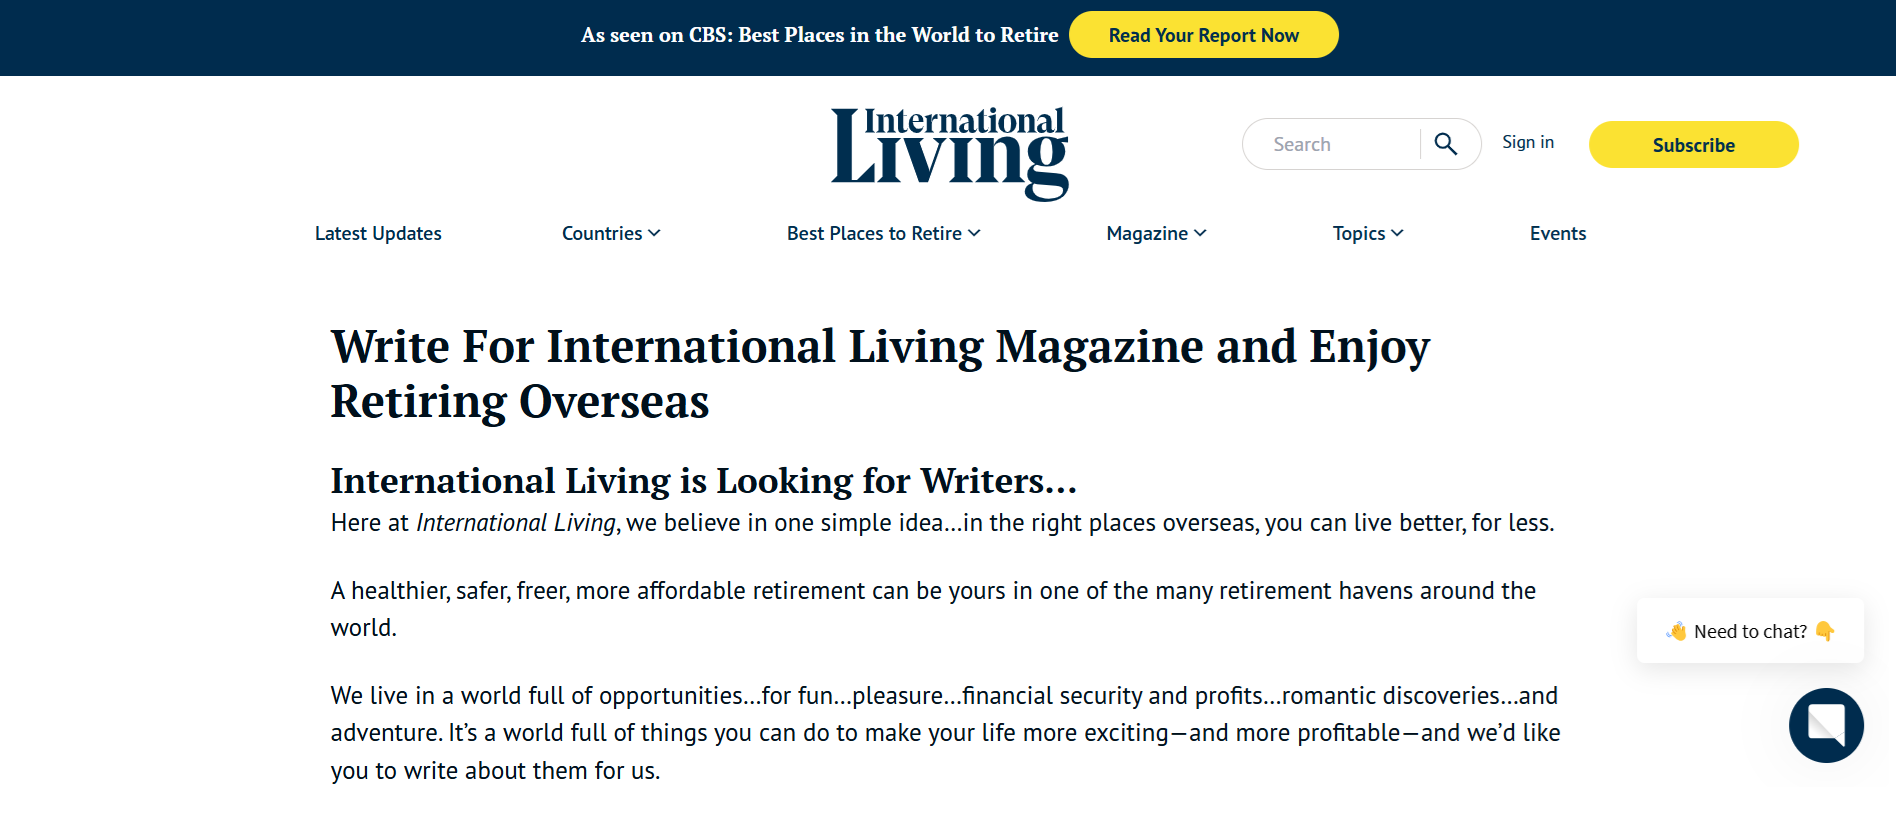Viewport: 1896px width, 818px height.
Task: Click the heading "Write For International Living Magazine"
Action: pos(880,374)
